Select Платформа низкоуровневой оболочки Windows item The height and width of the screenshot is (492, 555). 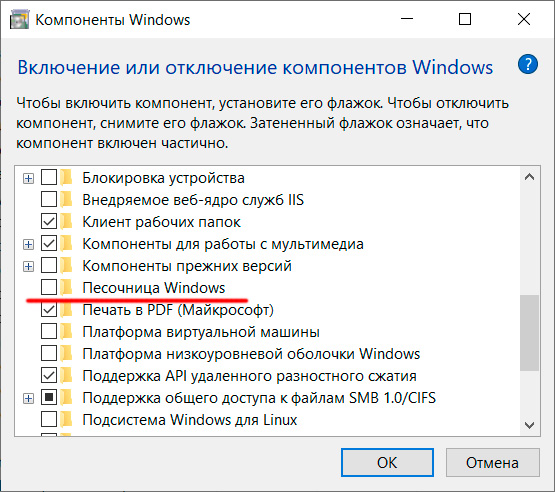[251, 354]
